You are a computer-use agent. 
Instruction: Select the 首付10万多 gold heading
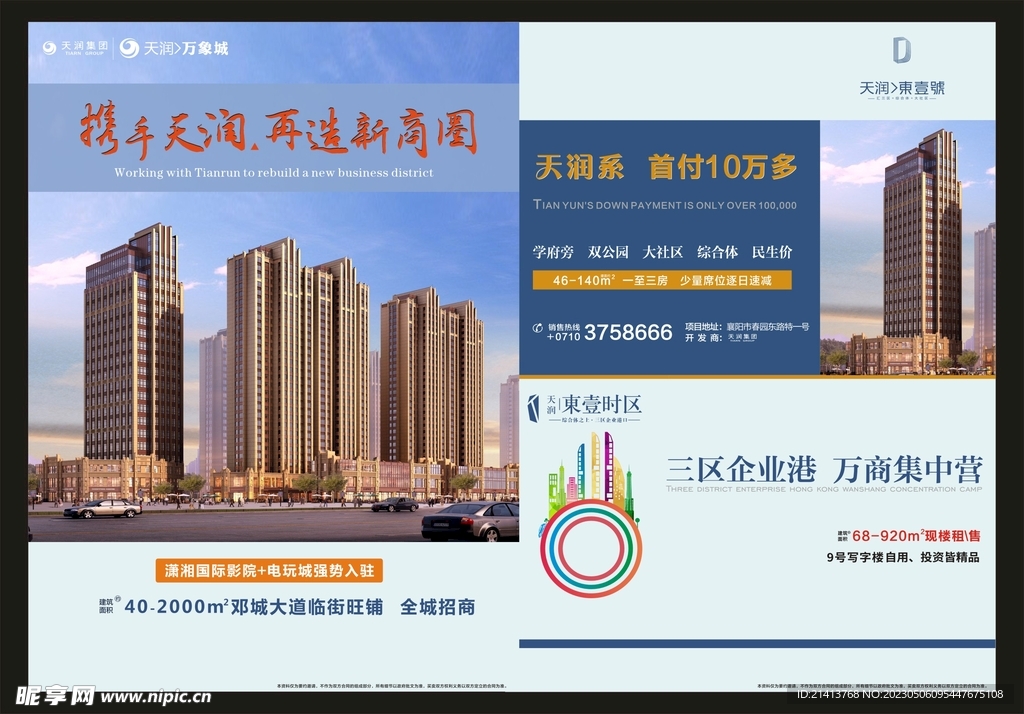pos(723,167)
